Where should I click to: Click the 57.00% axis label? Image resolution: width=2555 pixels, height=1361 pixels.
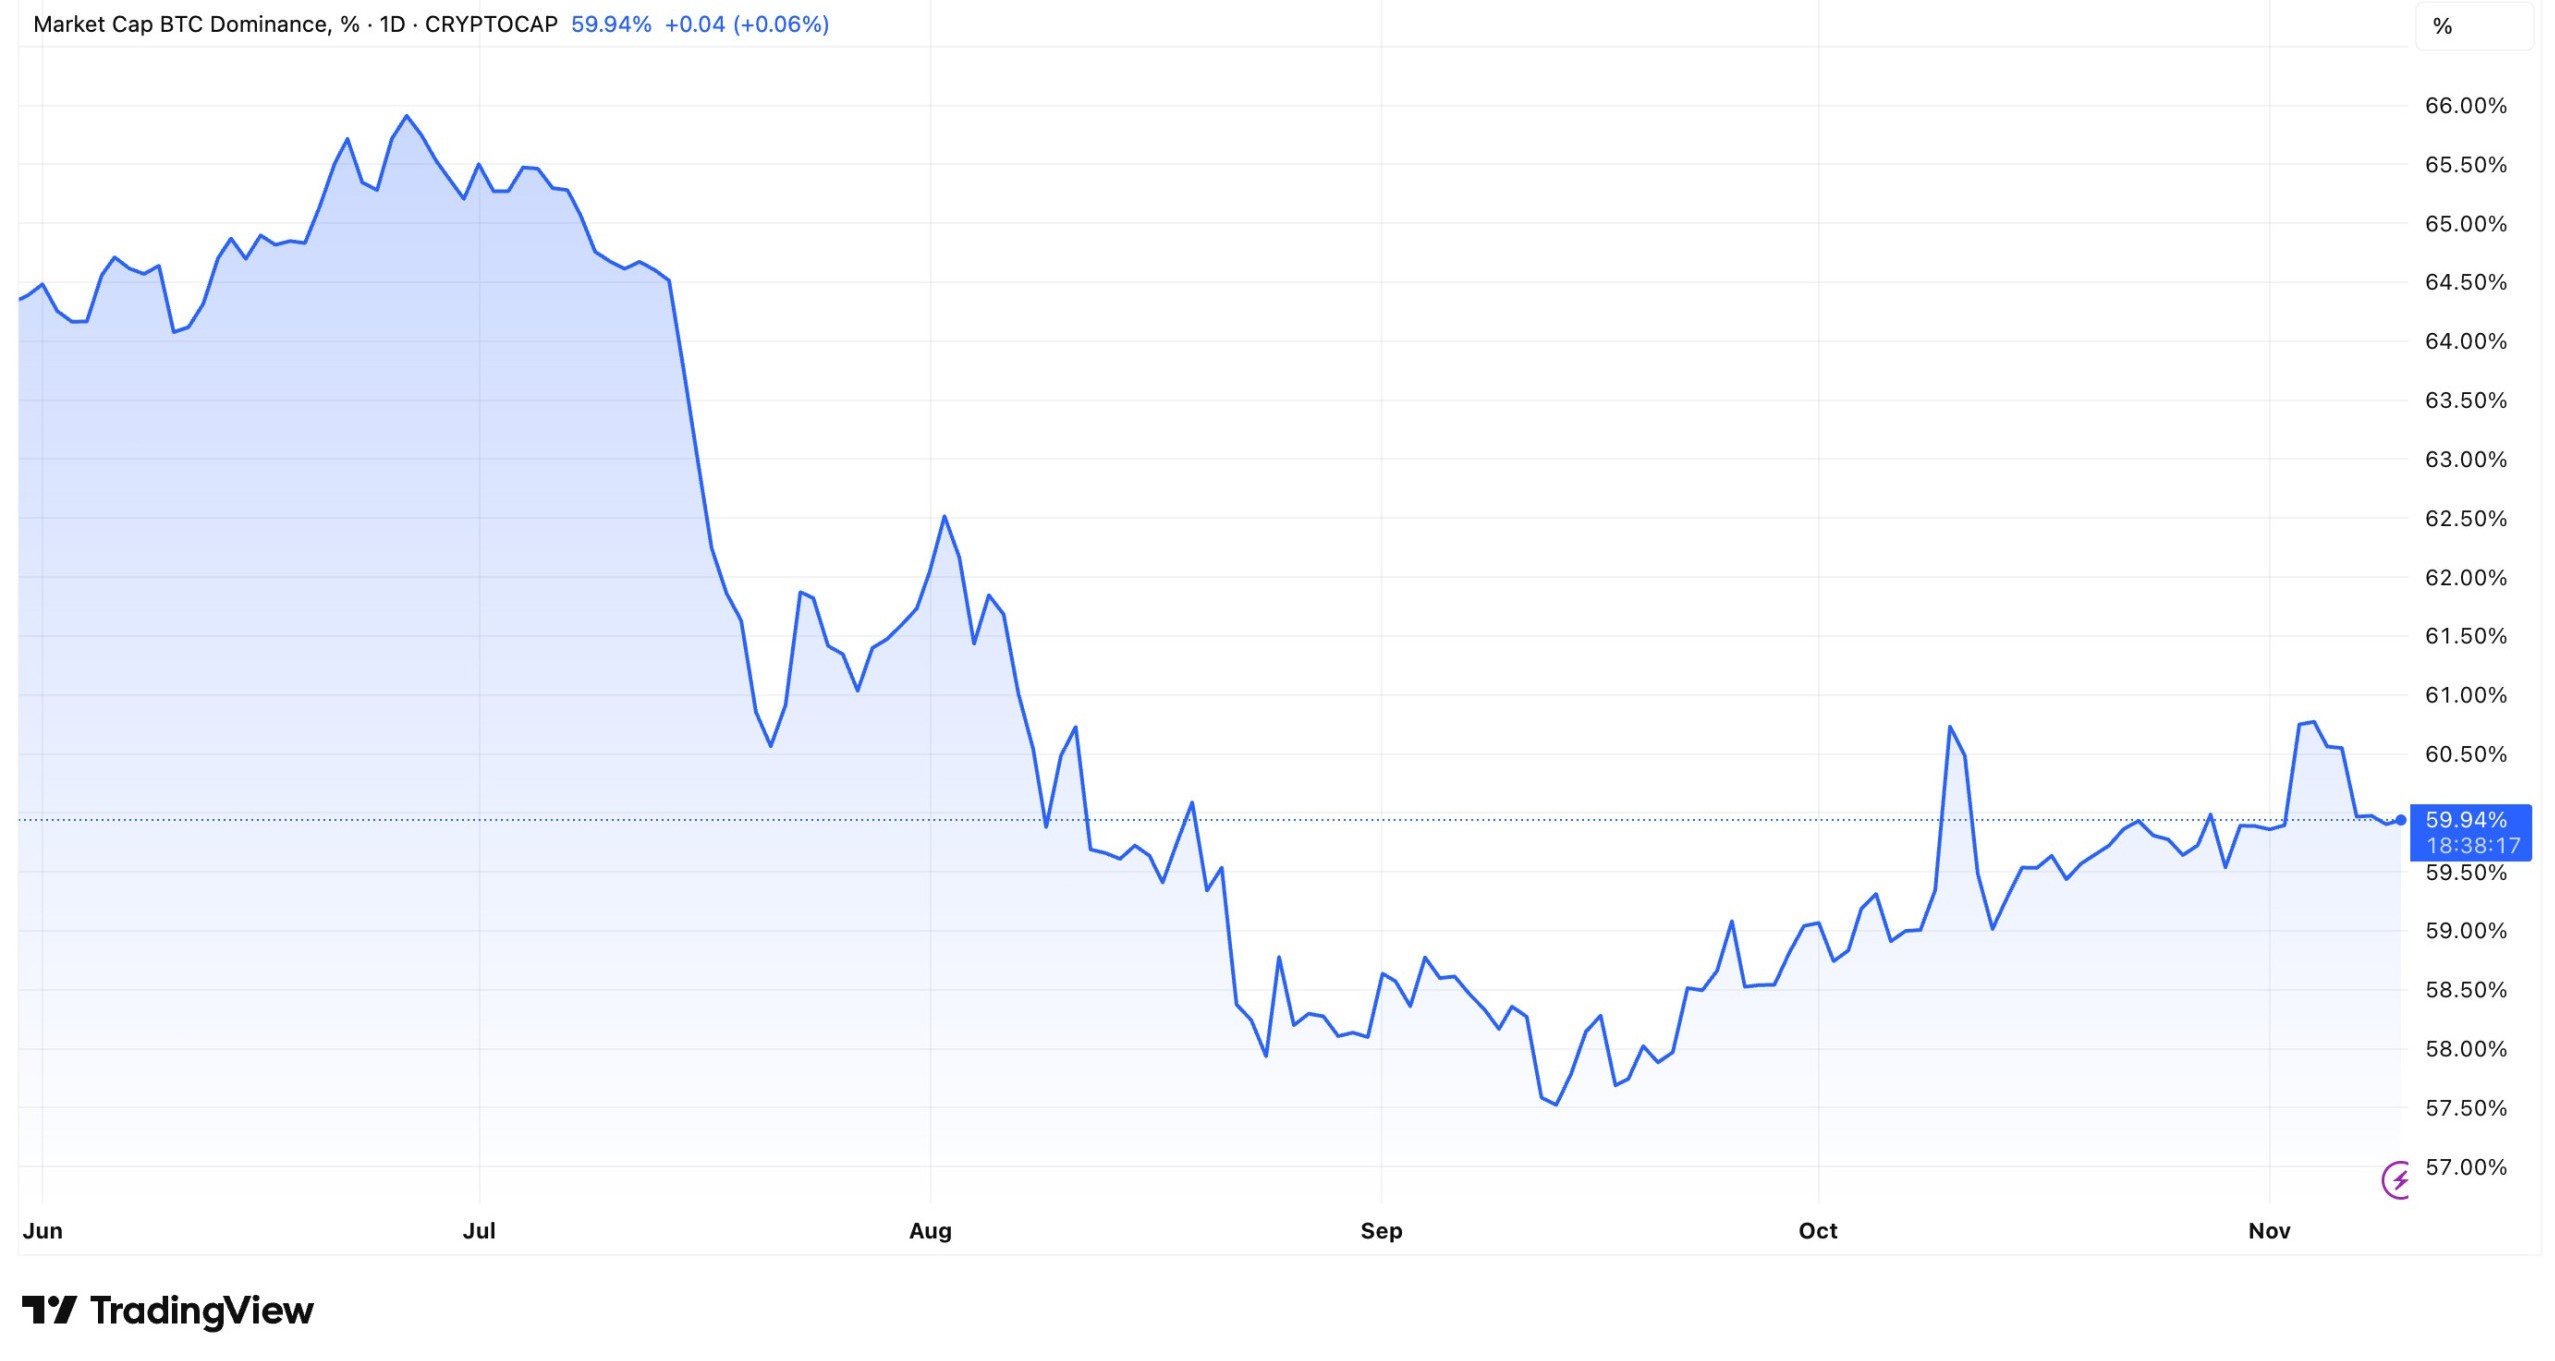click(2466, 1167)
